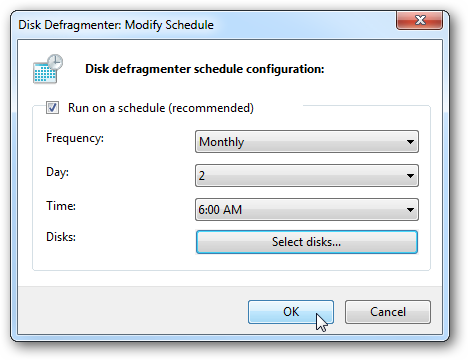This screenshot has height=360, width=468.
Task: Click the dialog title bar text
Action: 116,25
